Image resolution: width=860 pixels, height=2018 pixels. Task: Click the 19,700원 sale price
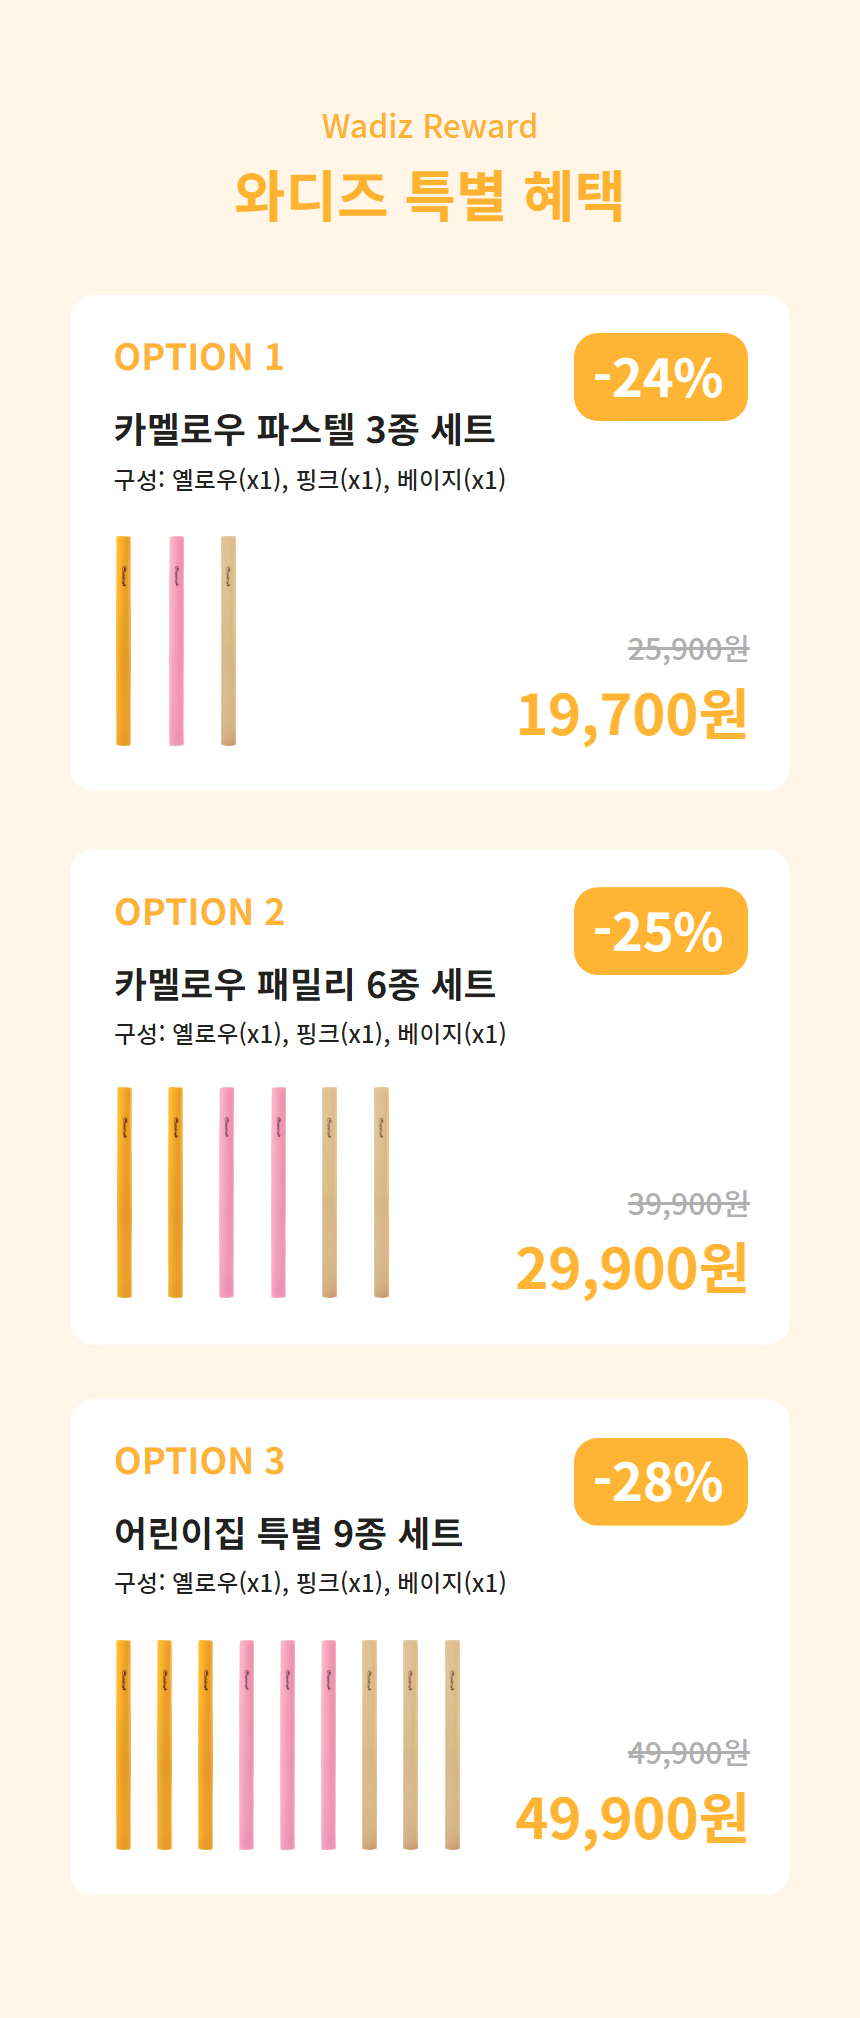[632, 714]
